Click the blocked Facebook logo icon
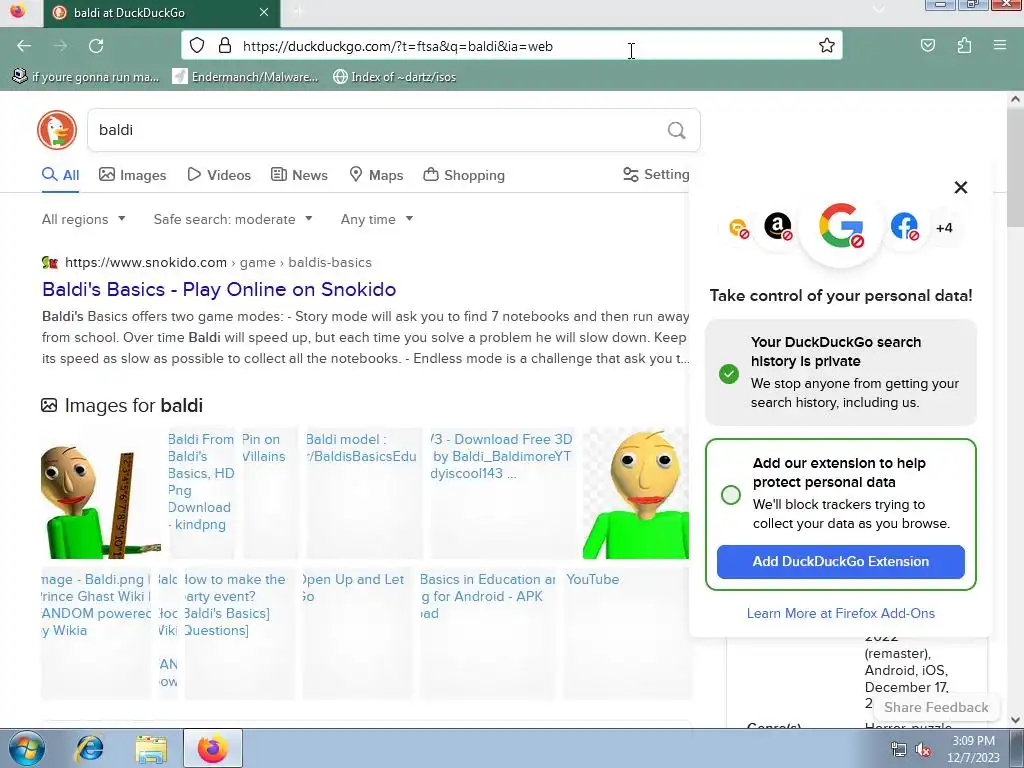 point(904,227)
